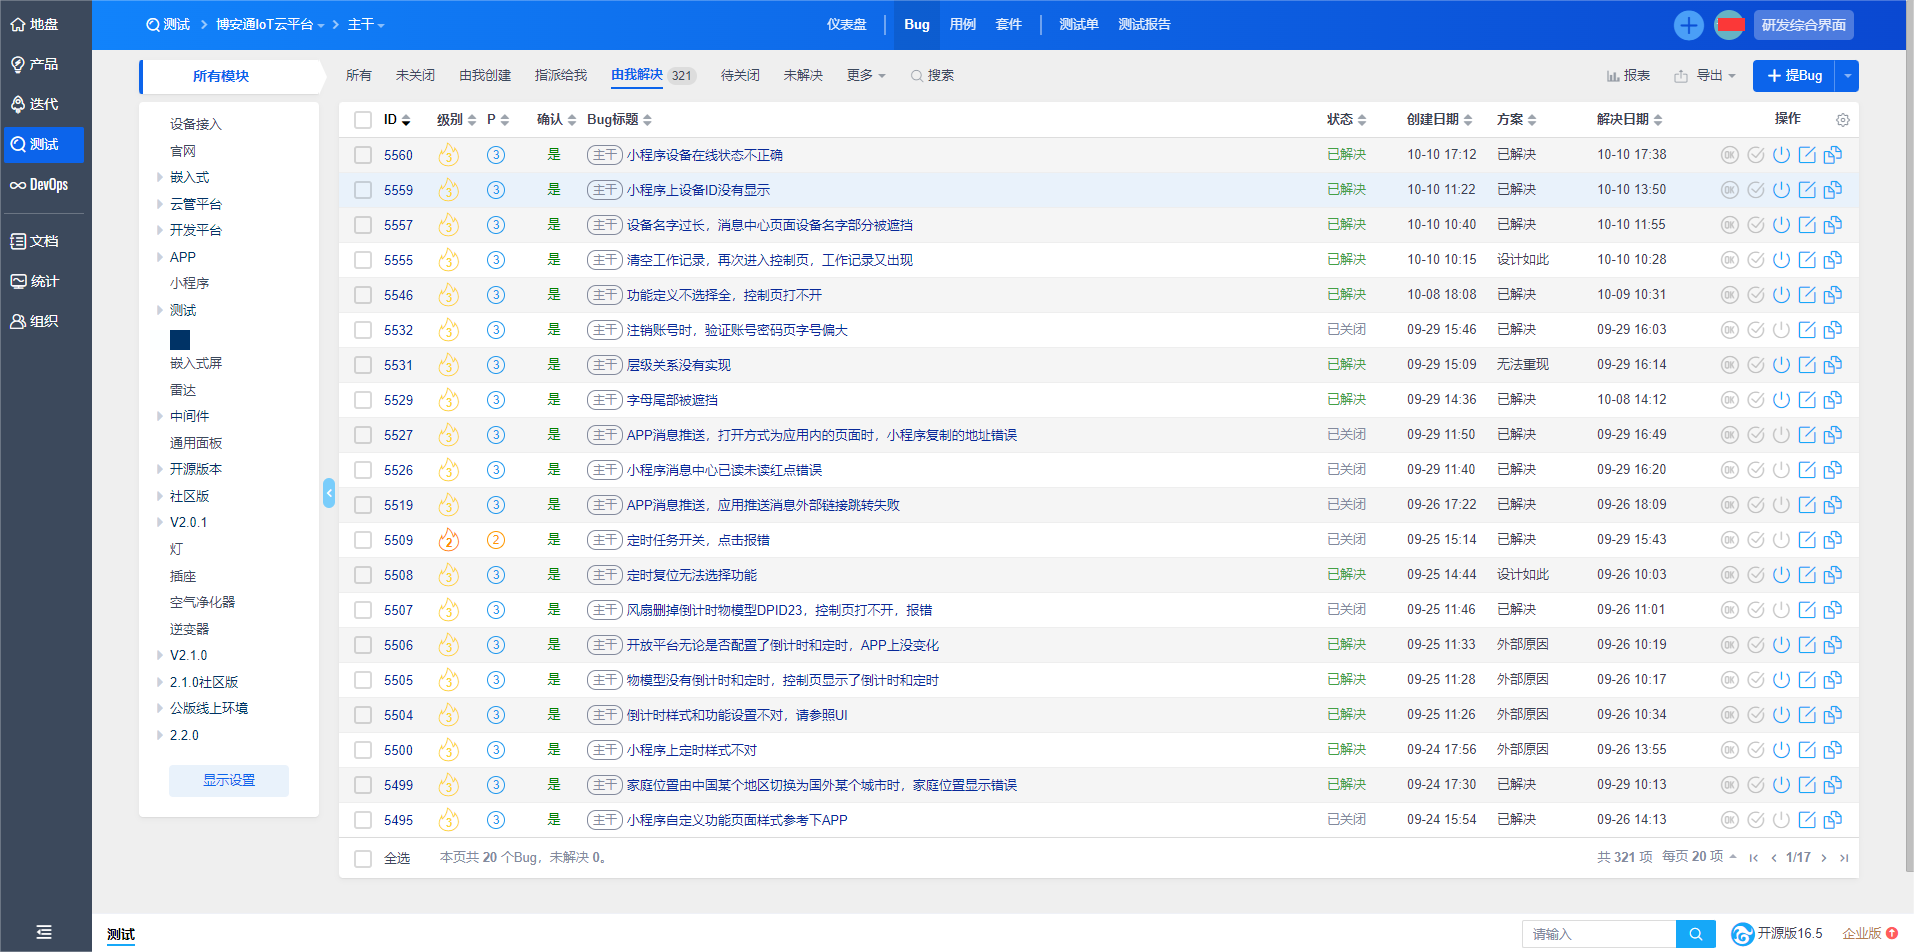Open the user avatar menu

1729,25
